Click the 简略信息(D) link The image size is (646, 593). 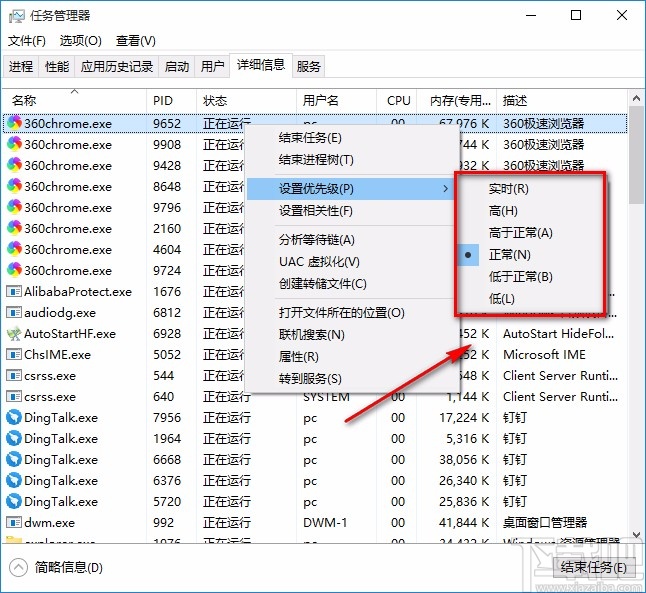click(68, 568)
